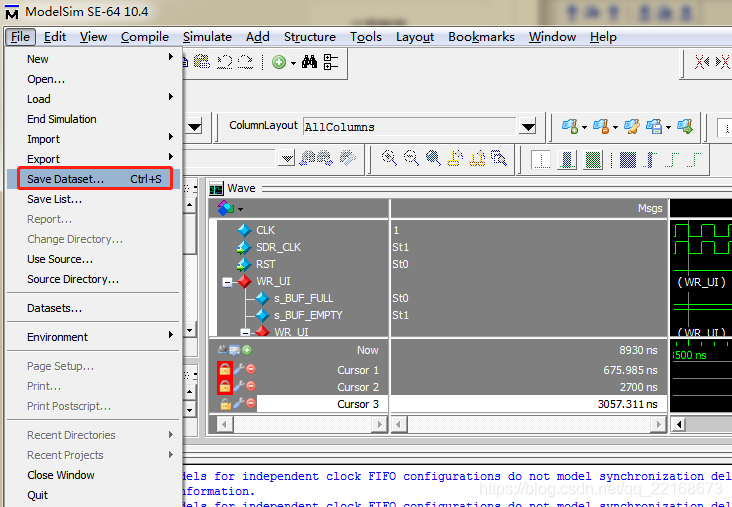Collapse the top-level WR_UI signal group
The height and width of the screenshot is (507, 732).
pos(227,282)
